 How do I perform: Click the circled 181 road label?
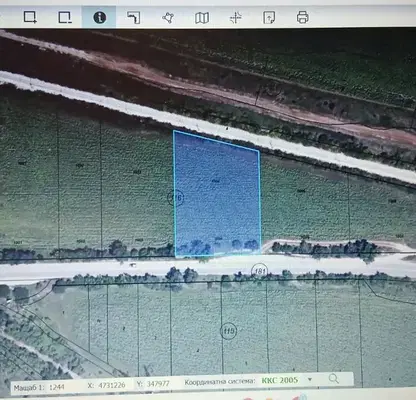click(x=260, y=271)
